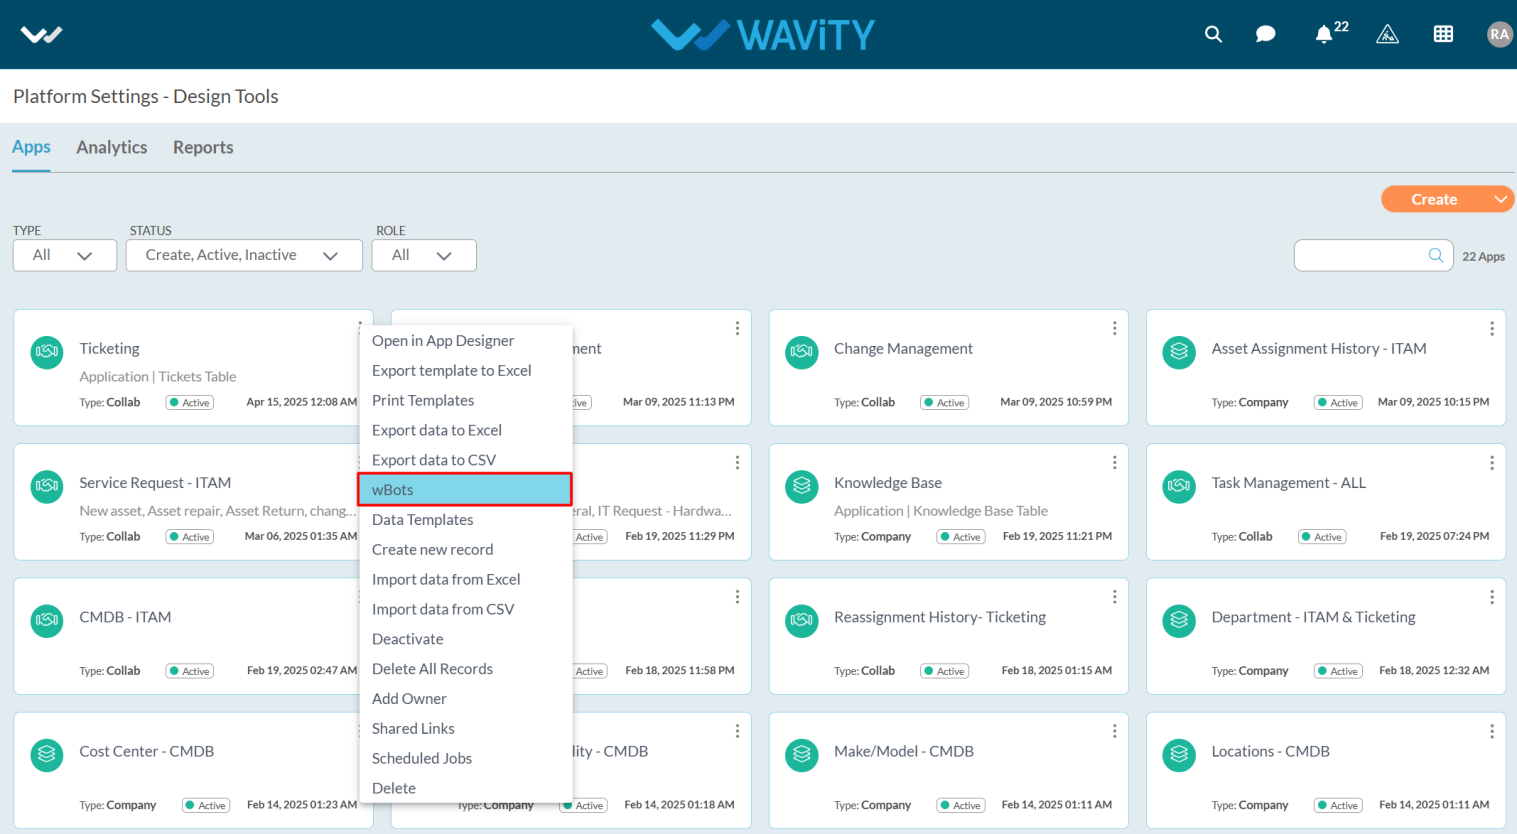The width and height of the screenshot is (1517, 834).
Task: Open three-dot menu on Change Management card
Action: 1114,328
